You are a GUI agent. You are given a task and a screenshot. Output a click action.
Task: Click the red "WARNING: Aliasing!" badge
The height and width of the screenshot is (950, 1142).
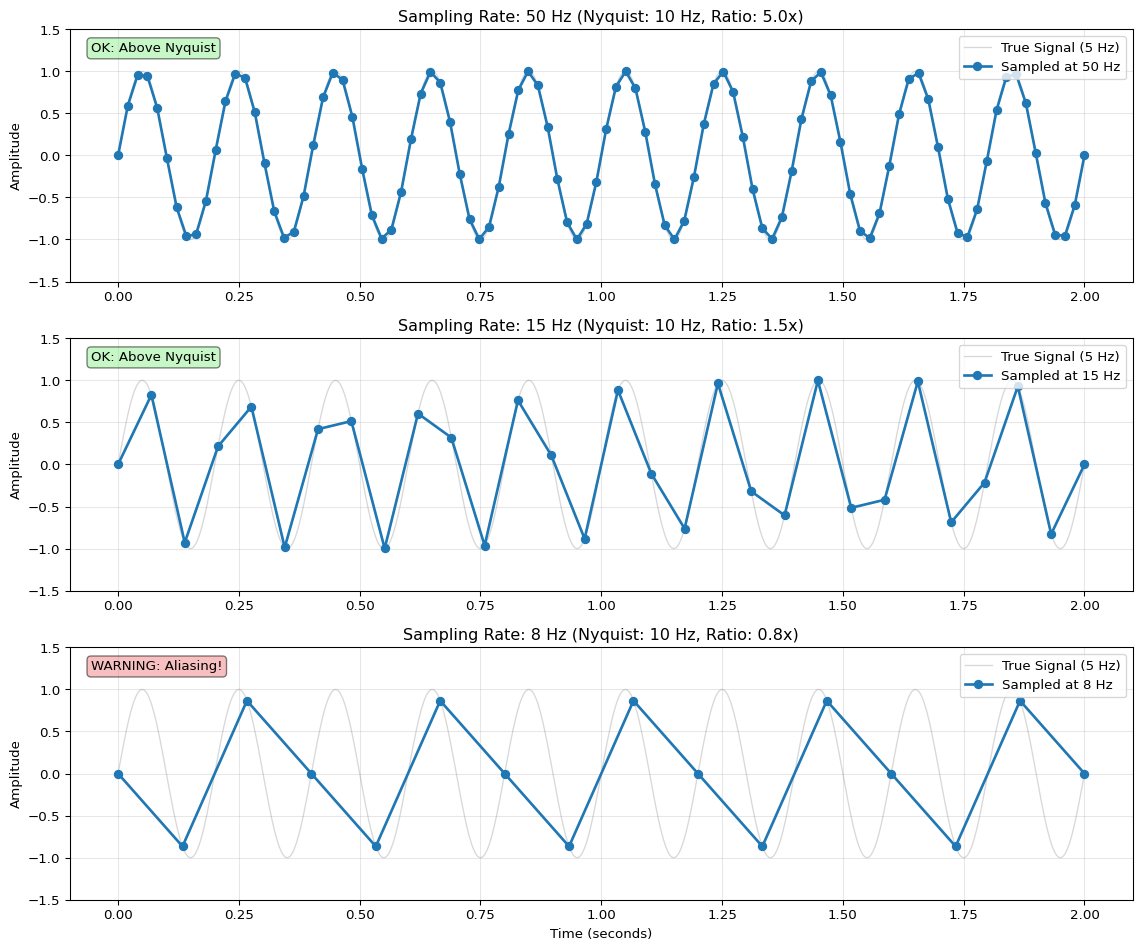tap(156, 666)
